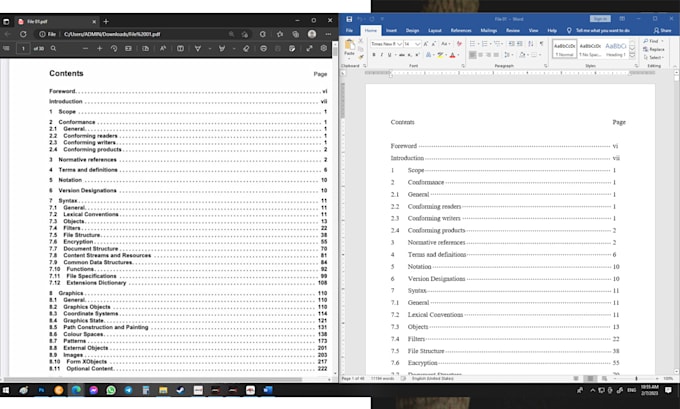Viewport: 680px width, 409px height.
Task: Expand the Word styles gallery
Action: coord(630,57)
